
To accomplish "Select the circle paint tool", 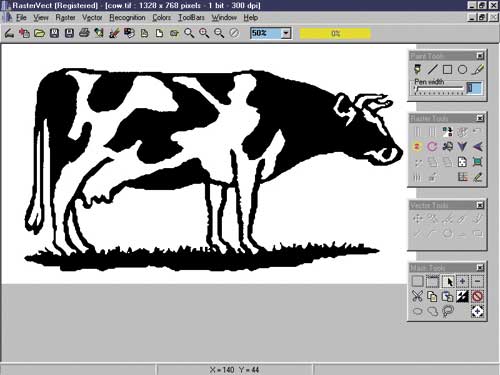I will click(x=462, y=69).
